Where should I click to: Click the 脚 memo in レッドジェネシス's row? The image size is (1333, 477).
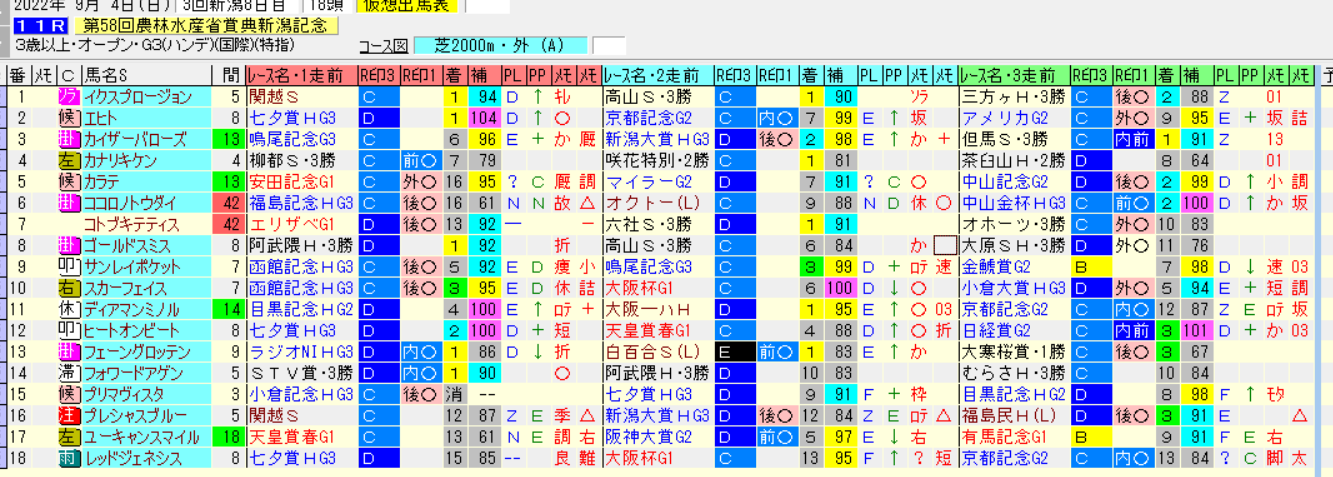pos(1275,458)
